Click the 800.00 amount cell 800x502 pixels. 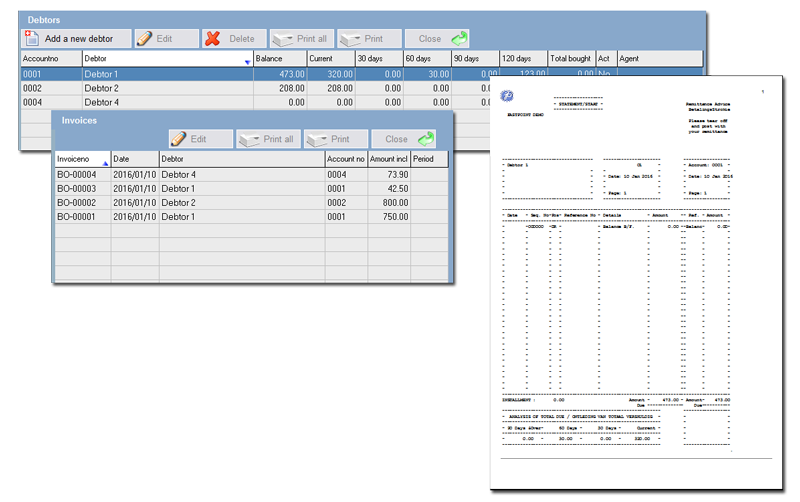389,203
